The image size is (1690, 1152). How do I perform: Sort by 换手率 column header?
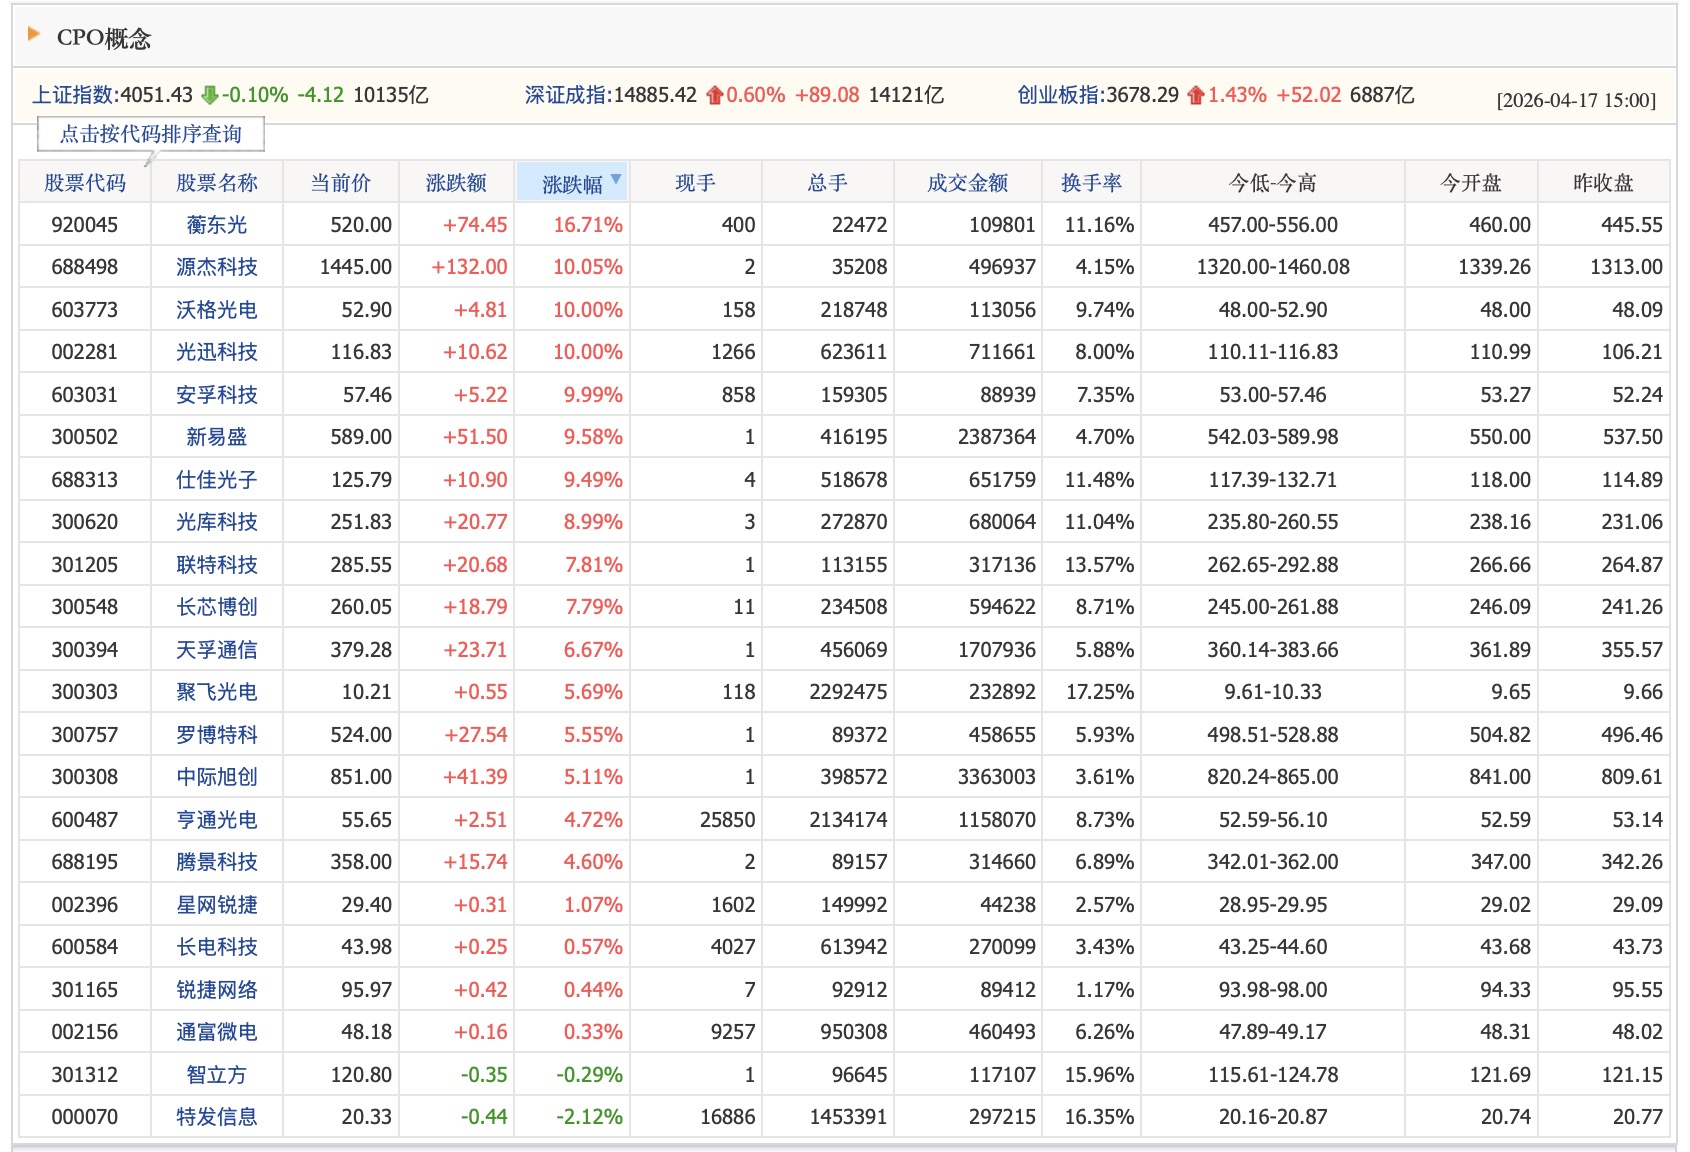point(1091,183)
